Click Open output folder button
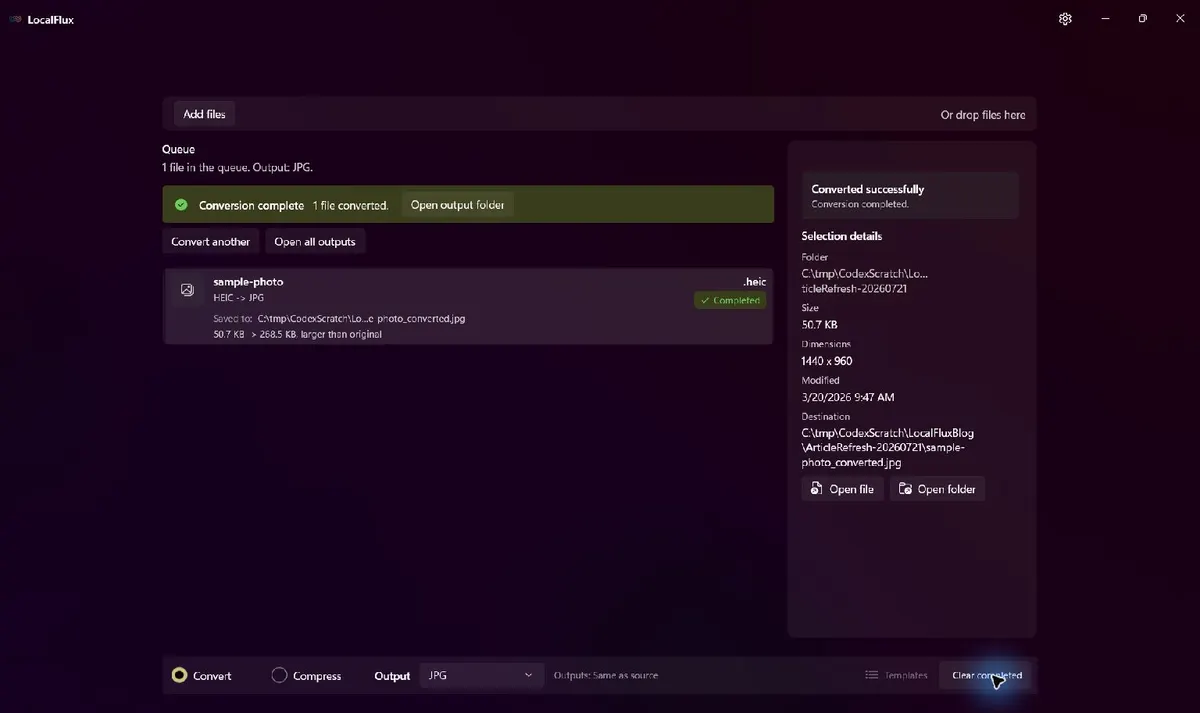Viewport: 1200px width, 713px height. 457,205
